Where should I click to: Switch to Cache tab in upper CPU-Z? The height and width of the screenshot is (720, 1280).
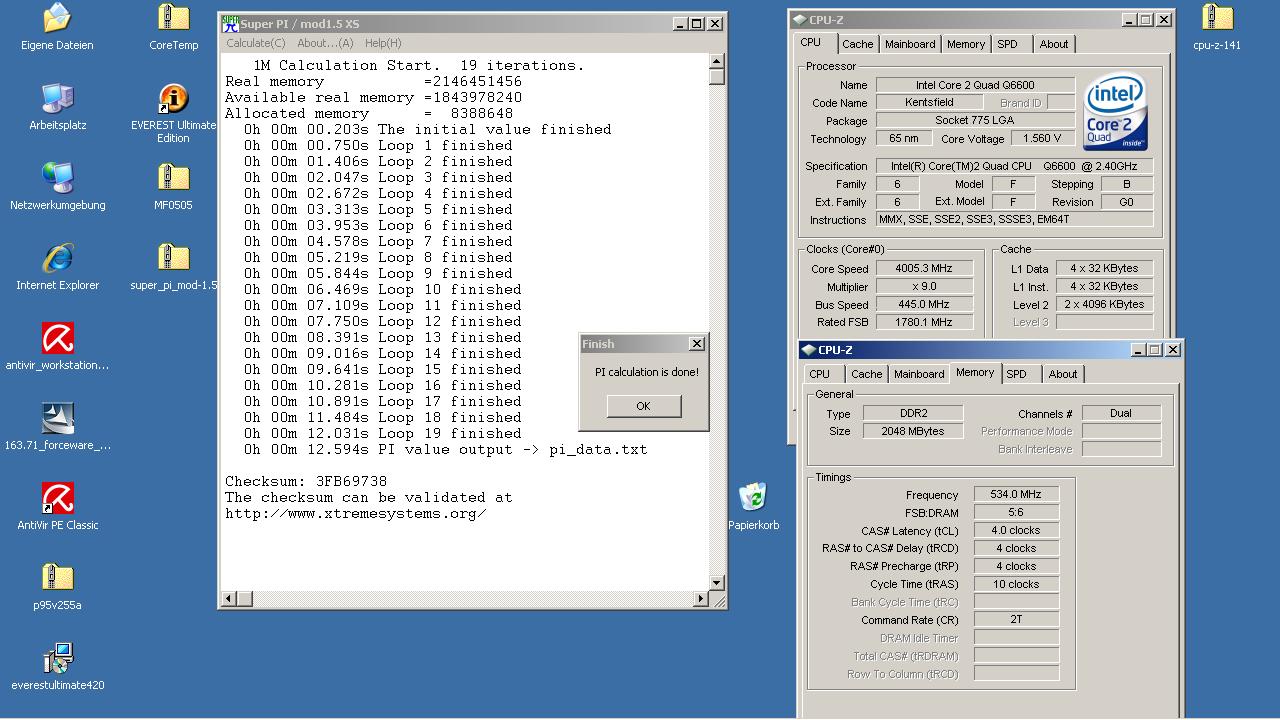[x=857, y=44]
